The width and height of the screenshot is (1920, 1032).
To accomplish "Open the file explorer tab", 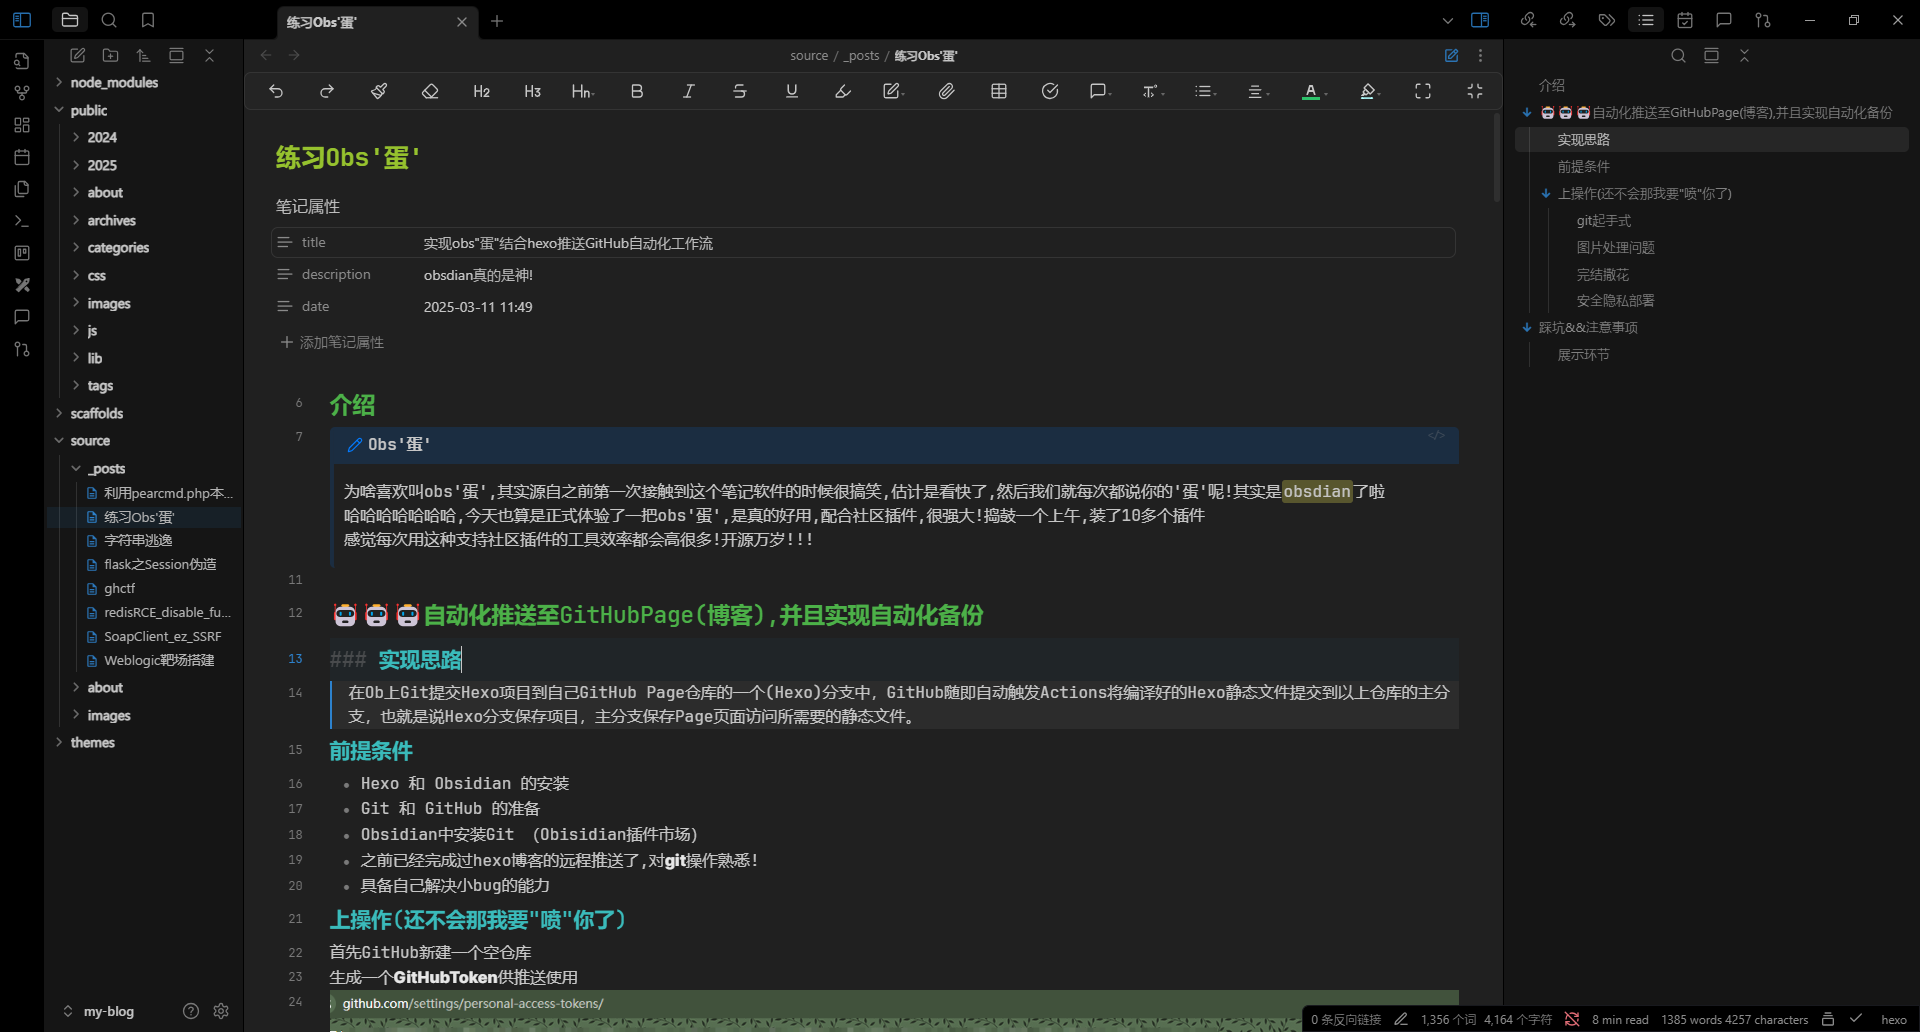I will [x=70, y=20].
